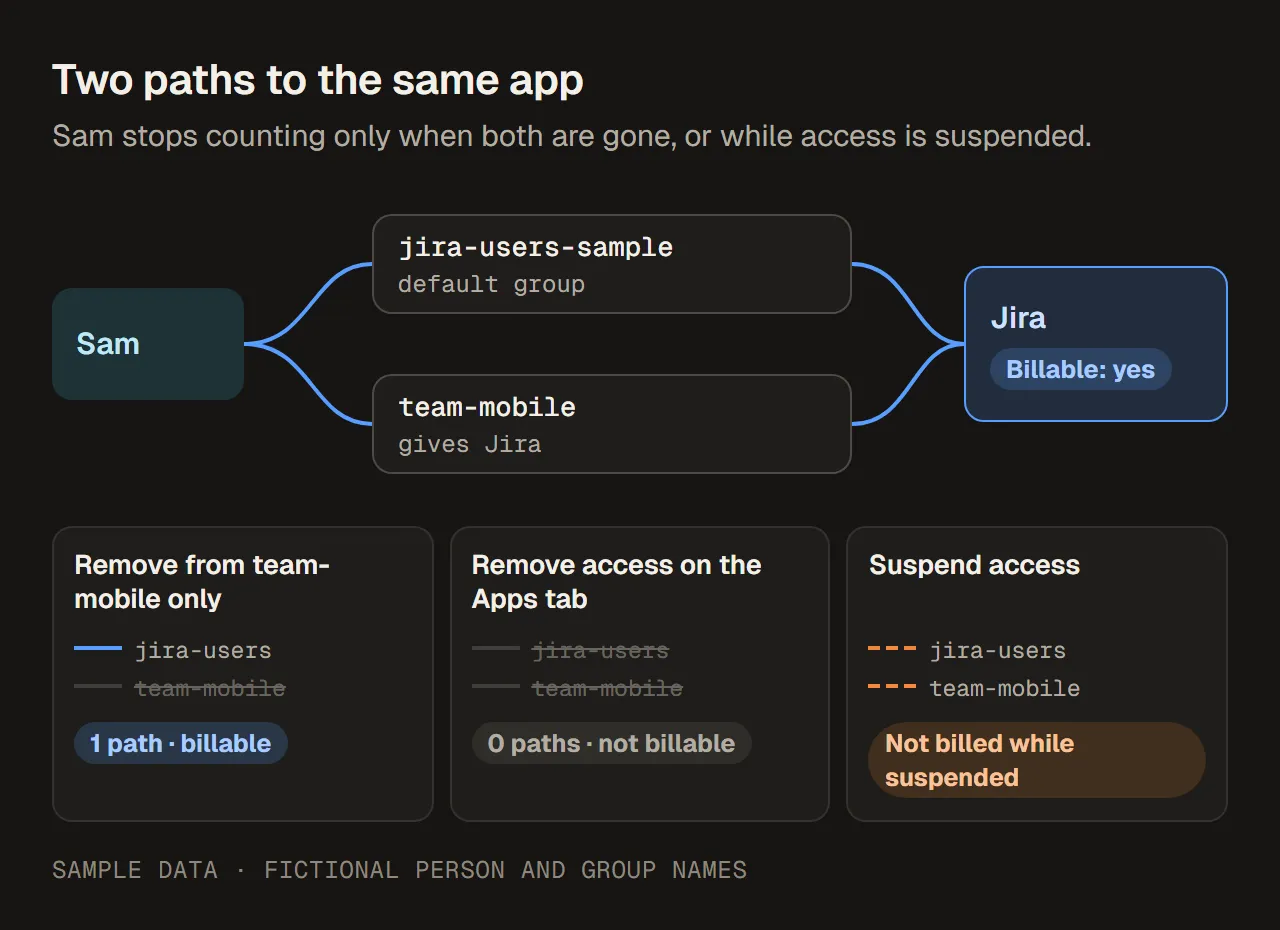Select the team-mobile group box in the diagram

tap(612, 424)
